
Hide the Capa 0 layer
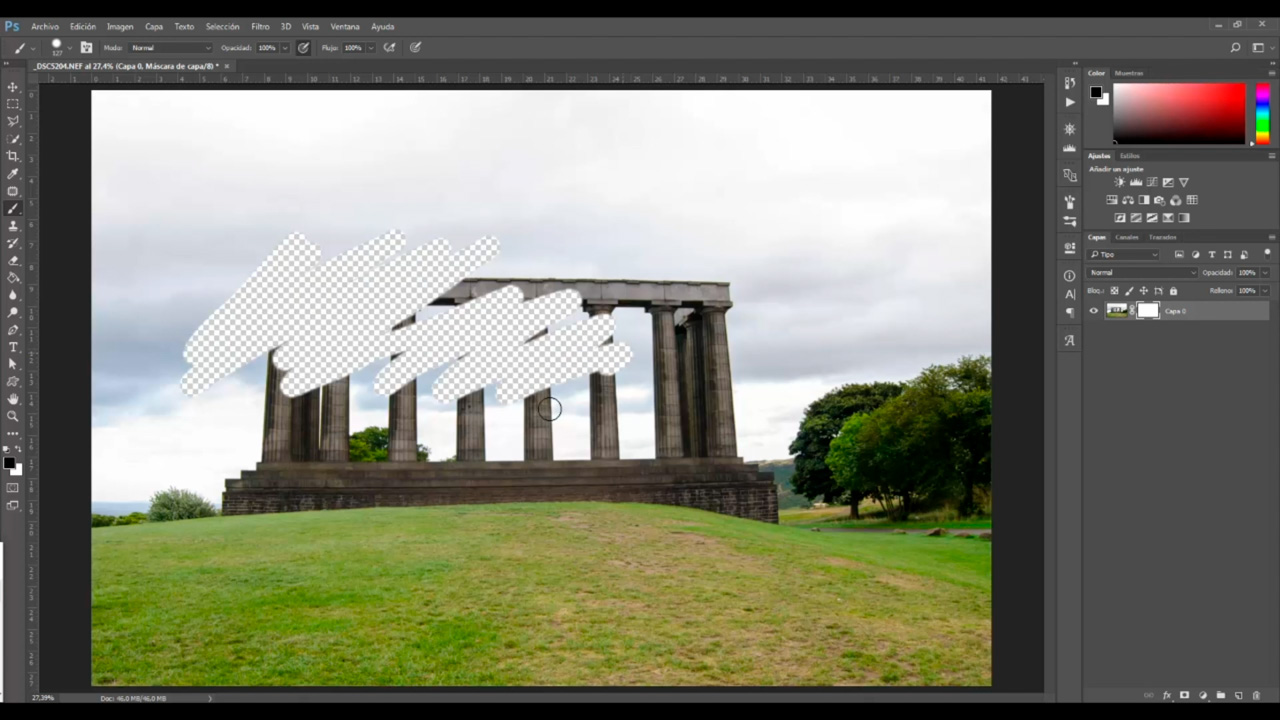(x=1094, y=310)
